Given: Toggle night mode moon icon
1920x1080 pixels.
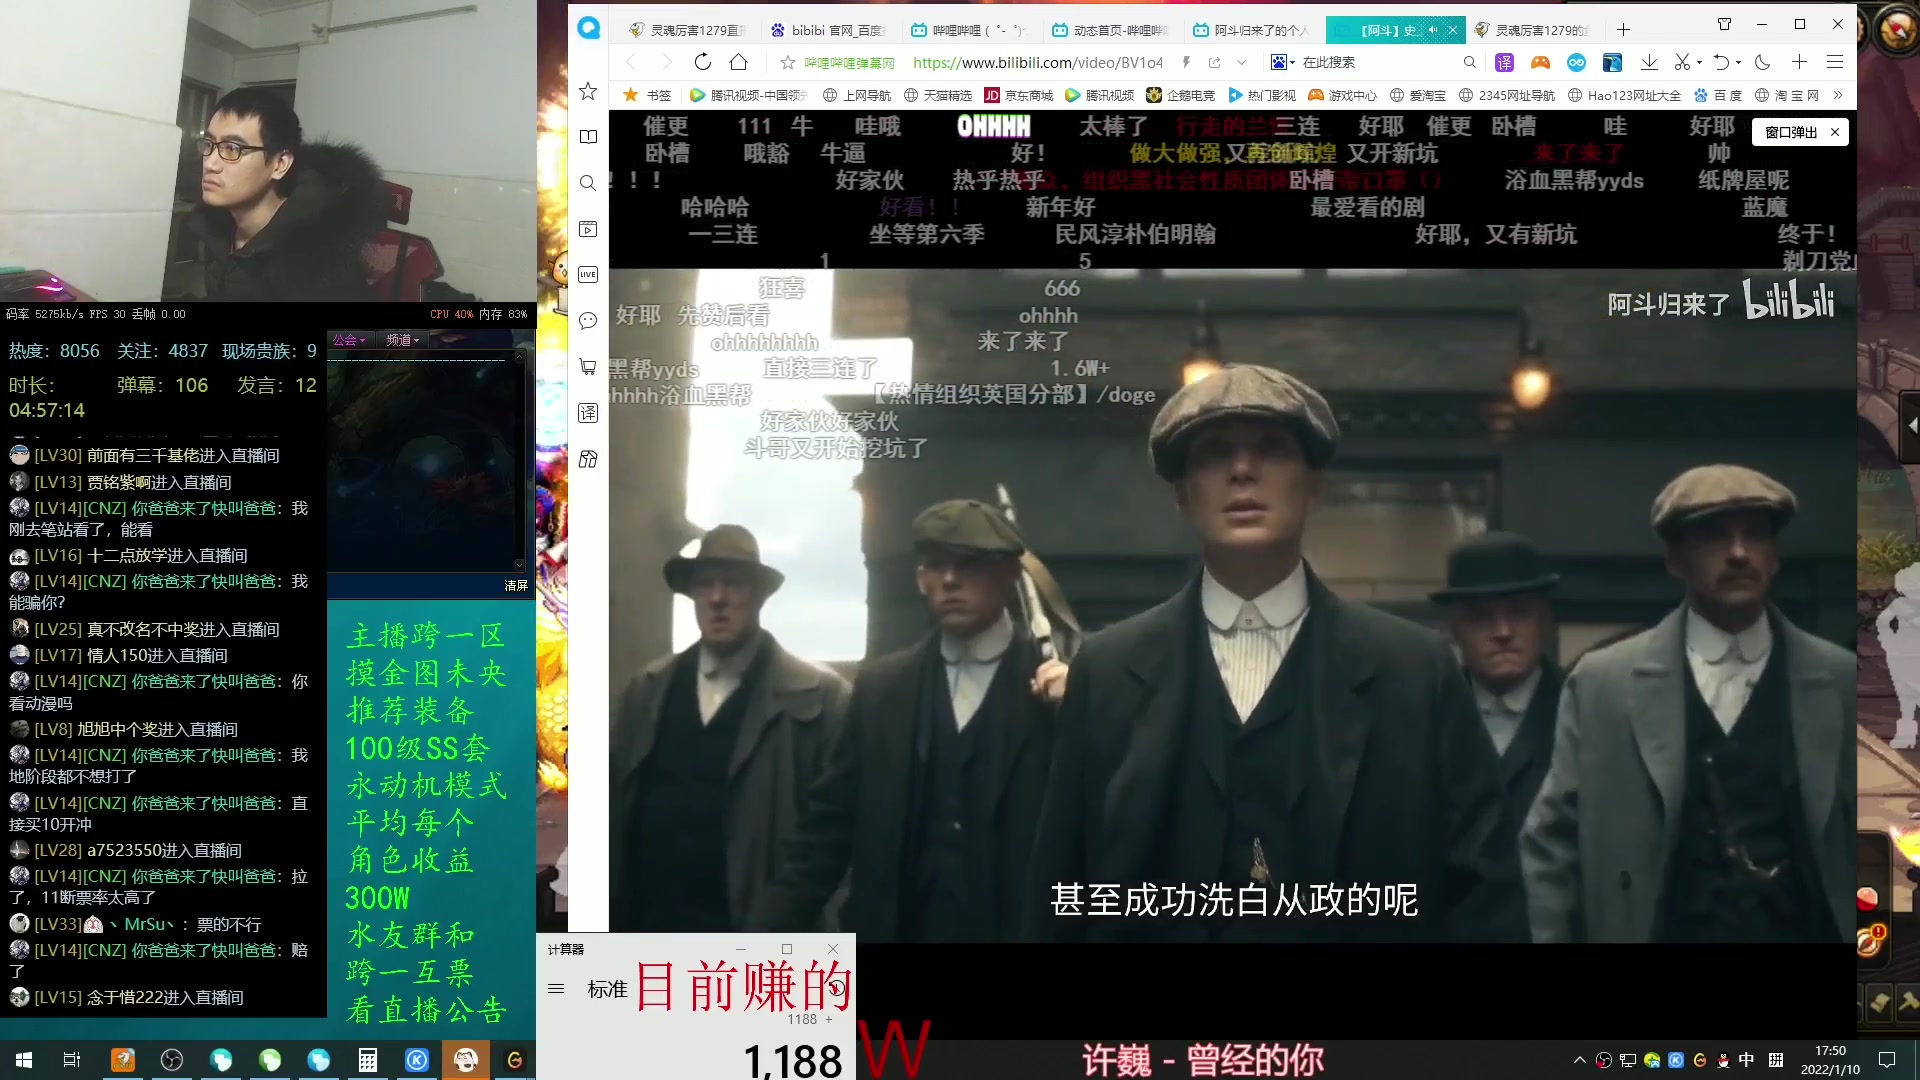Looking at the screenshot, I should 1763,62.
